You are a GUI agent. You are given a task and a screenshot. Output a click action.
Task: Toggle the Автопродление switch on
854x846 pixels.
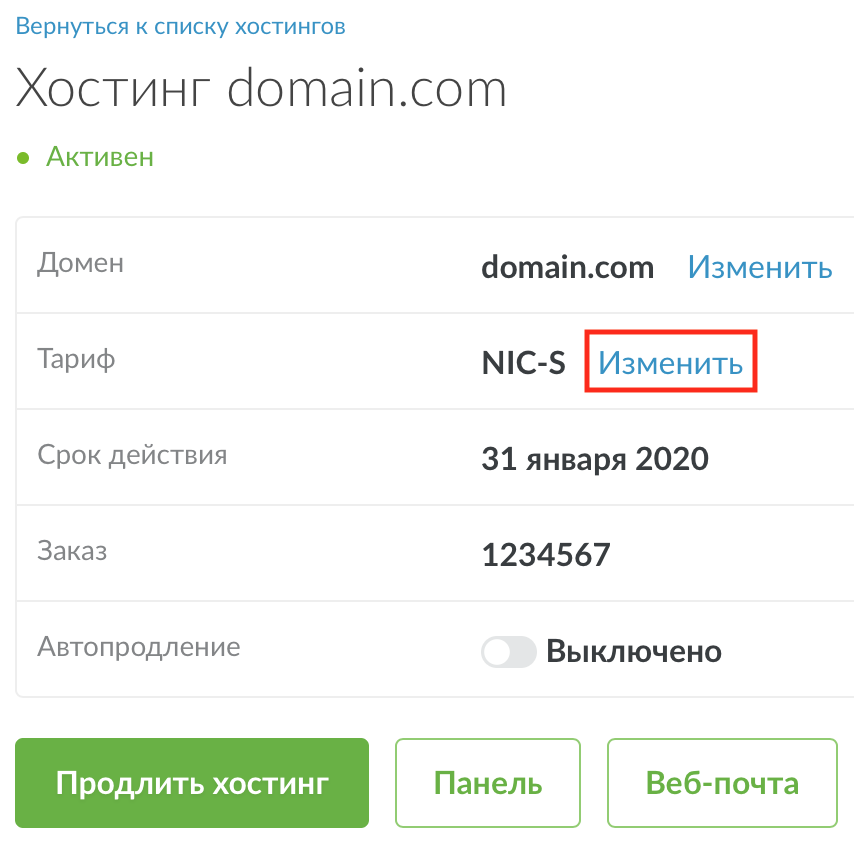point(509,652)
